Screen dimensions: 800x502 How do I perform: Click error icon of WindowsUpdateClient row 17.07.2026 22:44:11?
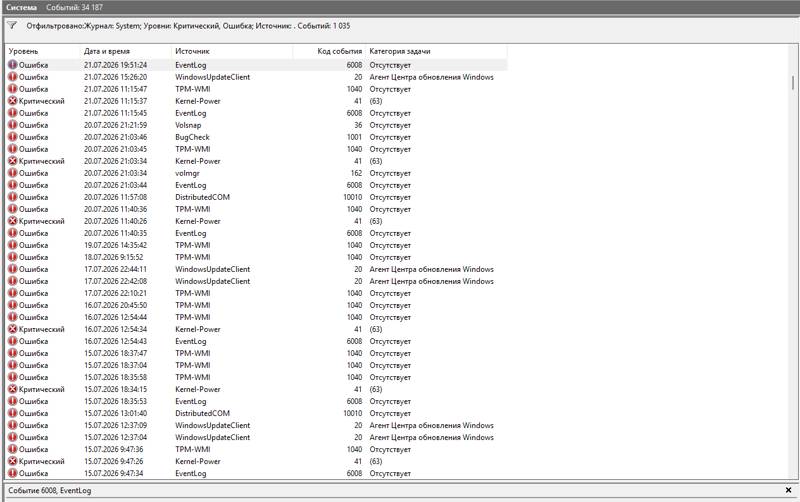(13, 269)
